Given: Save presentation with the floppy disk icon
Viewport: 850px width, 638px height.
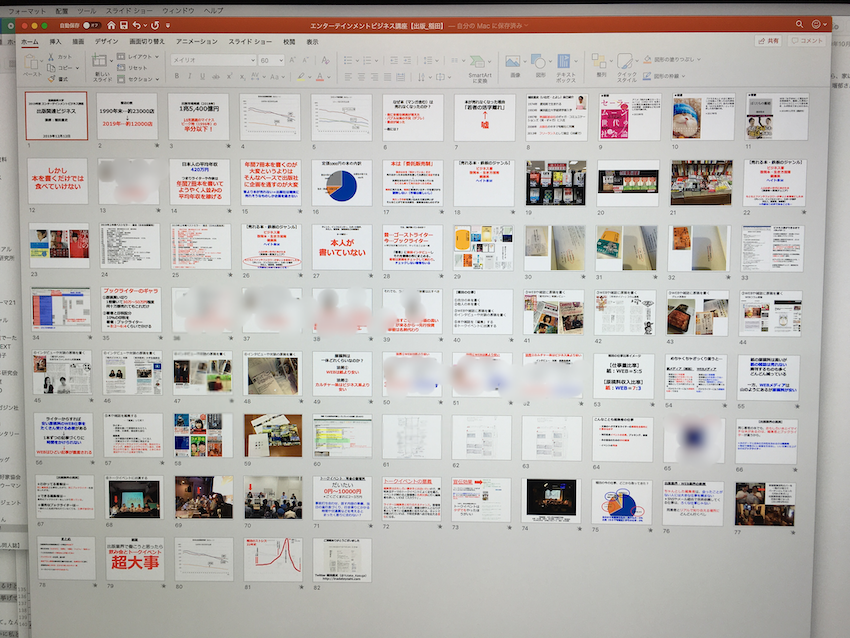Looking at the screenshot, I should [x=125, y=24].
